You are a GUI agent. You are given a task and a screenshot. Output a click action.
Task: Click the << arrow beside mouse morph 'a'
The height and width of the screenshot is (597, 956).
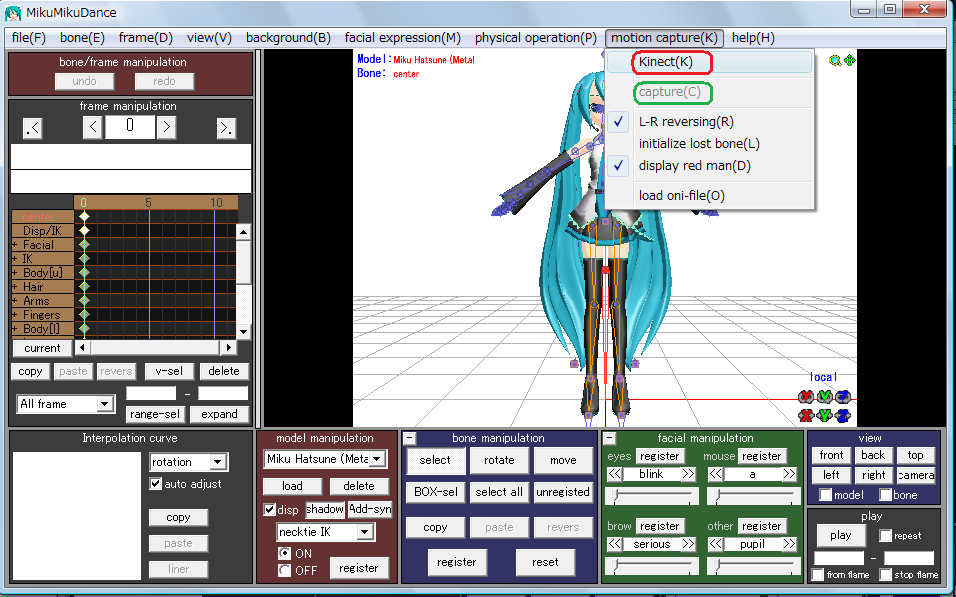click(715, 474)
